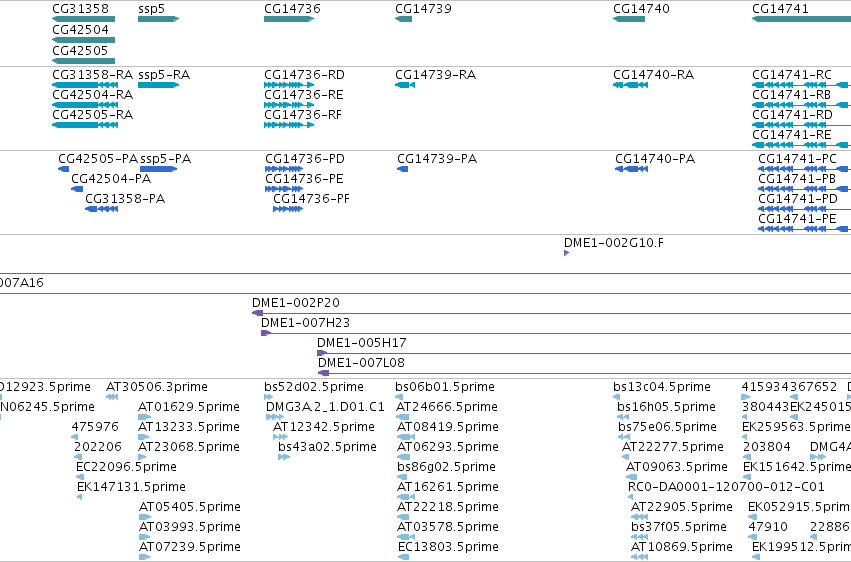
Task: Select protein label CG14740-PA
Action: tap(655, 159)
